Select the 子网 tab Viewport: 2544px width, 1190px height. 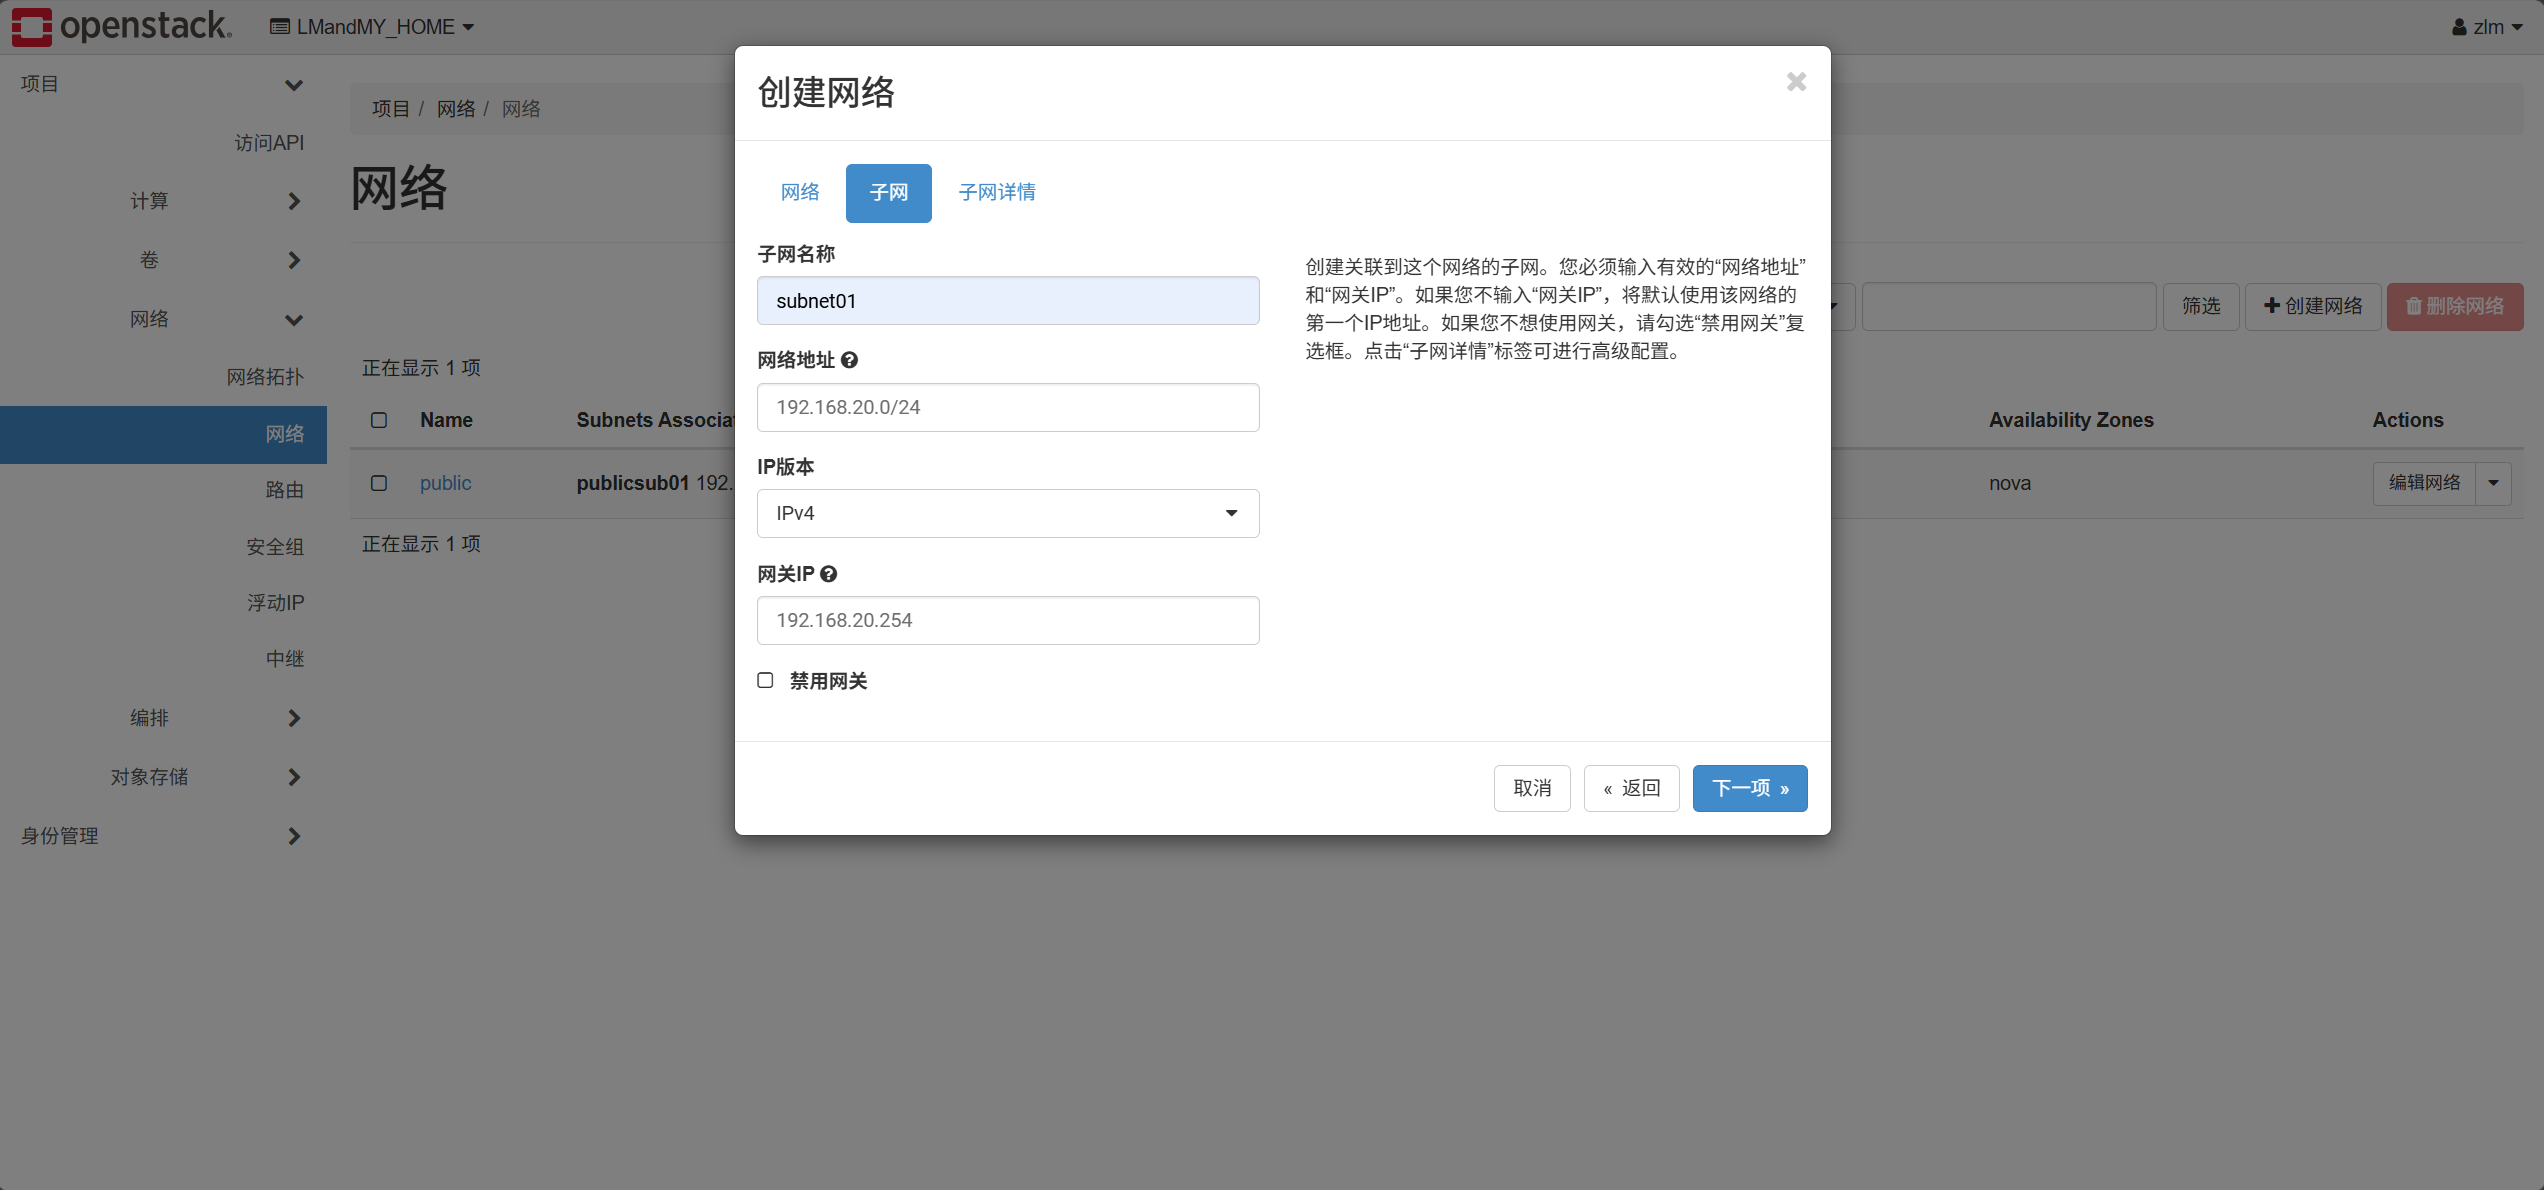tap(888, 193)
